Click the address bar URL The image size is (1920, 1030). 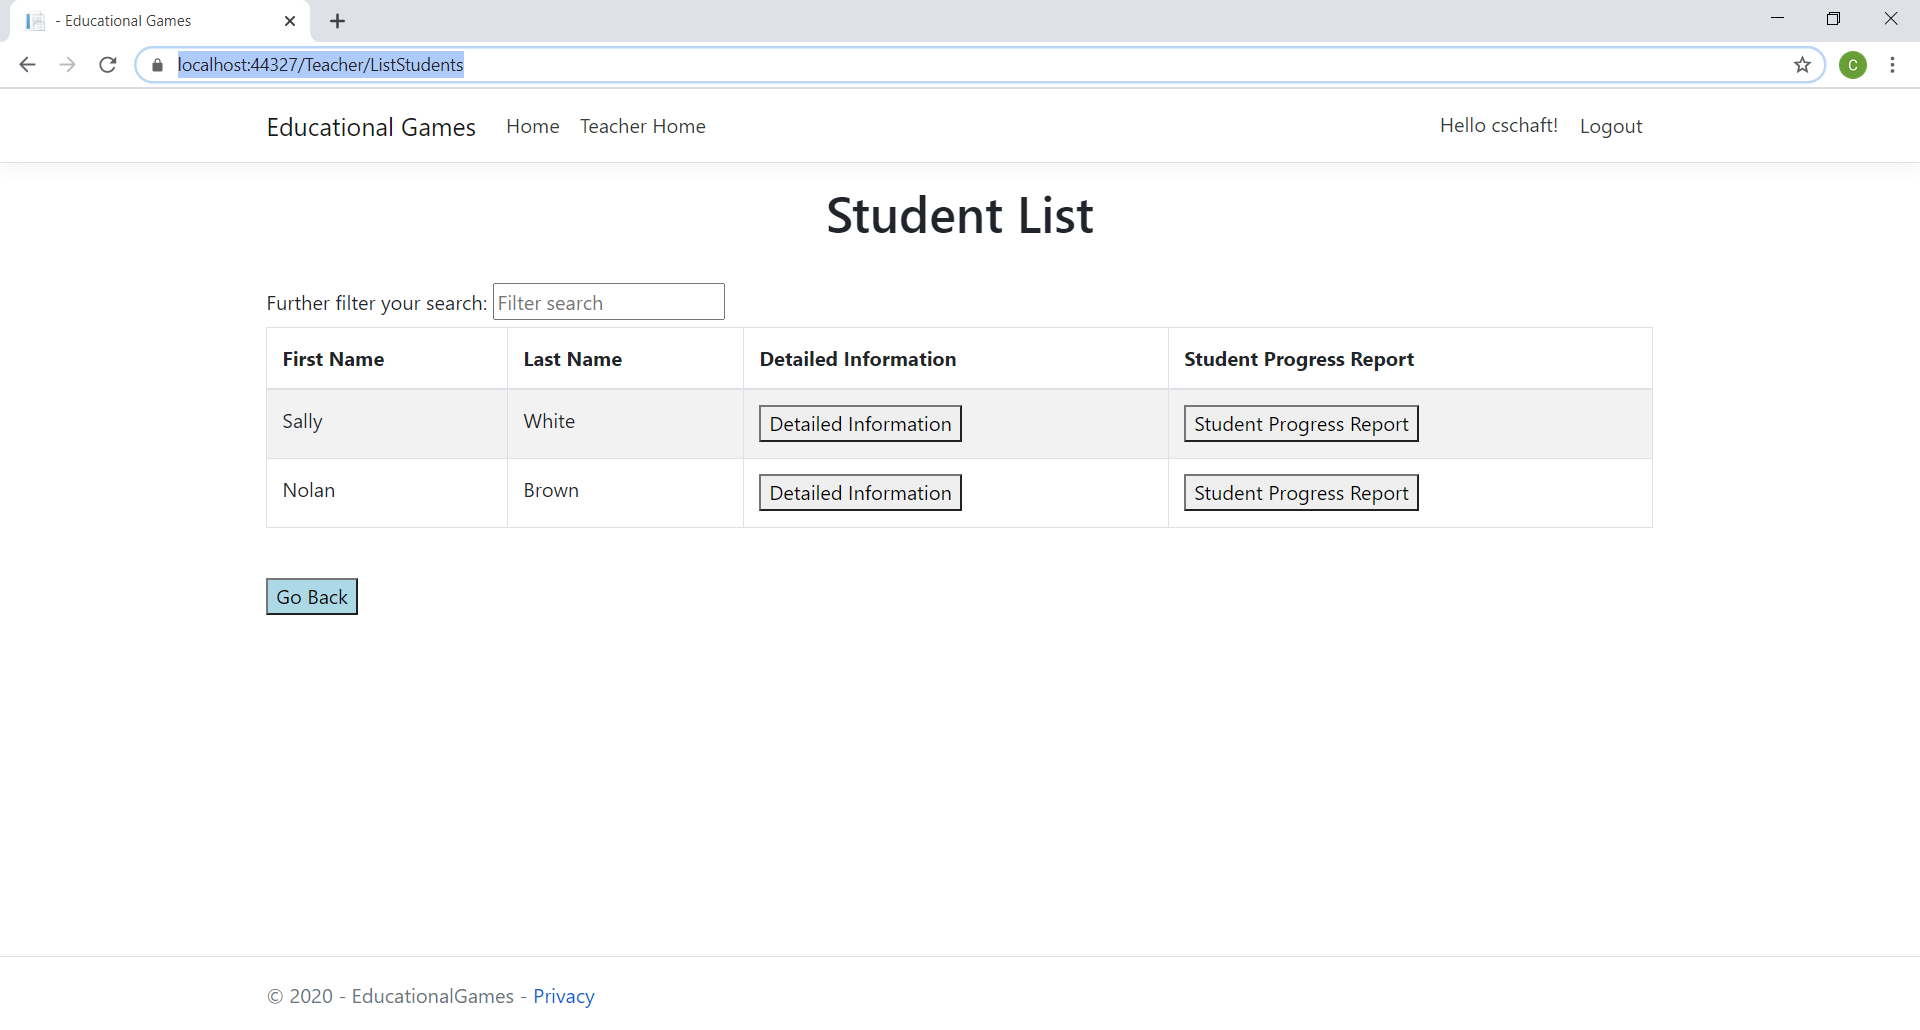[320, 65]
